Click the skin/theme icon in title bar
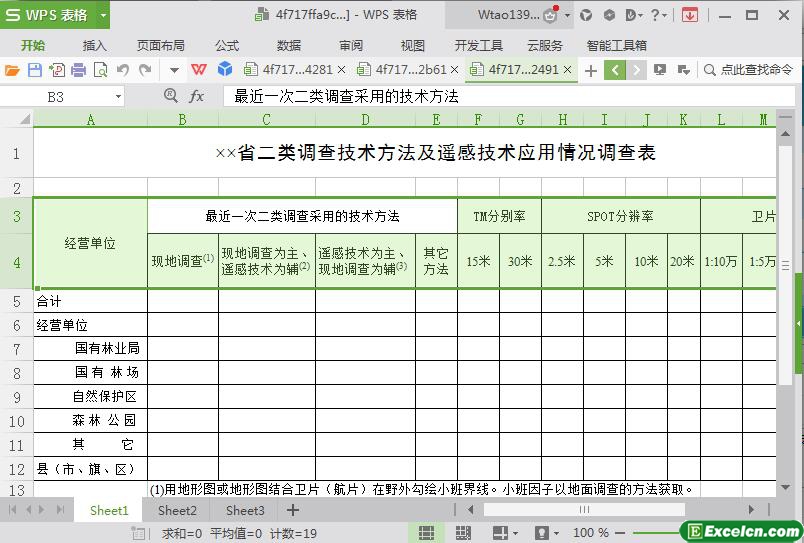The image size is (804, 543). coord(586,15)
